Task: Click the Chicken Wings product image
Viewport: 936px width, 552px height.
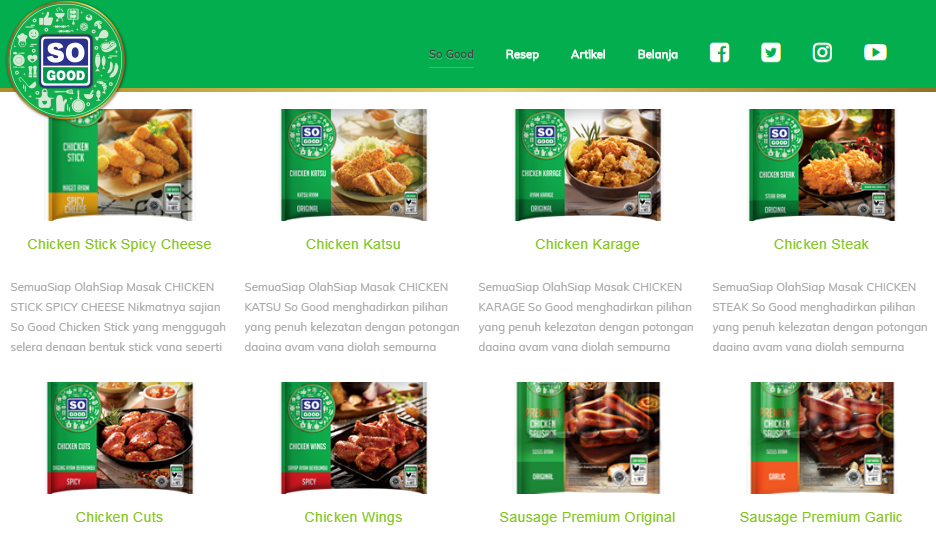Action: (x=354, y=438)
